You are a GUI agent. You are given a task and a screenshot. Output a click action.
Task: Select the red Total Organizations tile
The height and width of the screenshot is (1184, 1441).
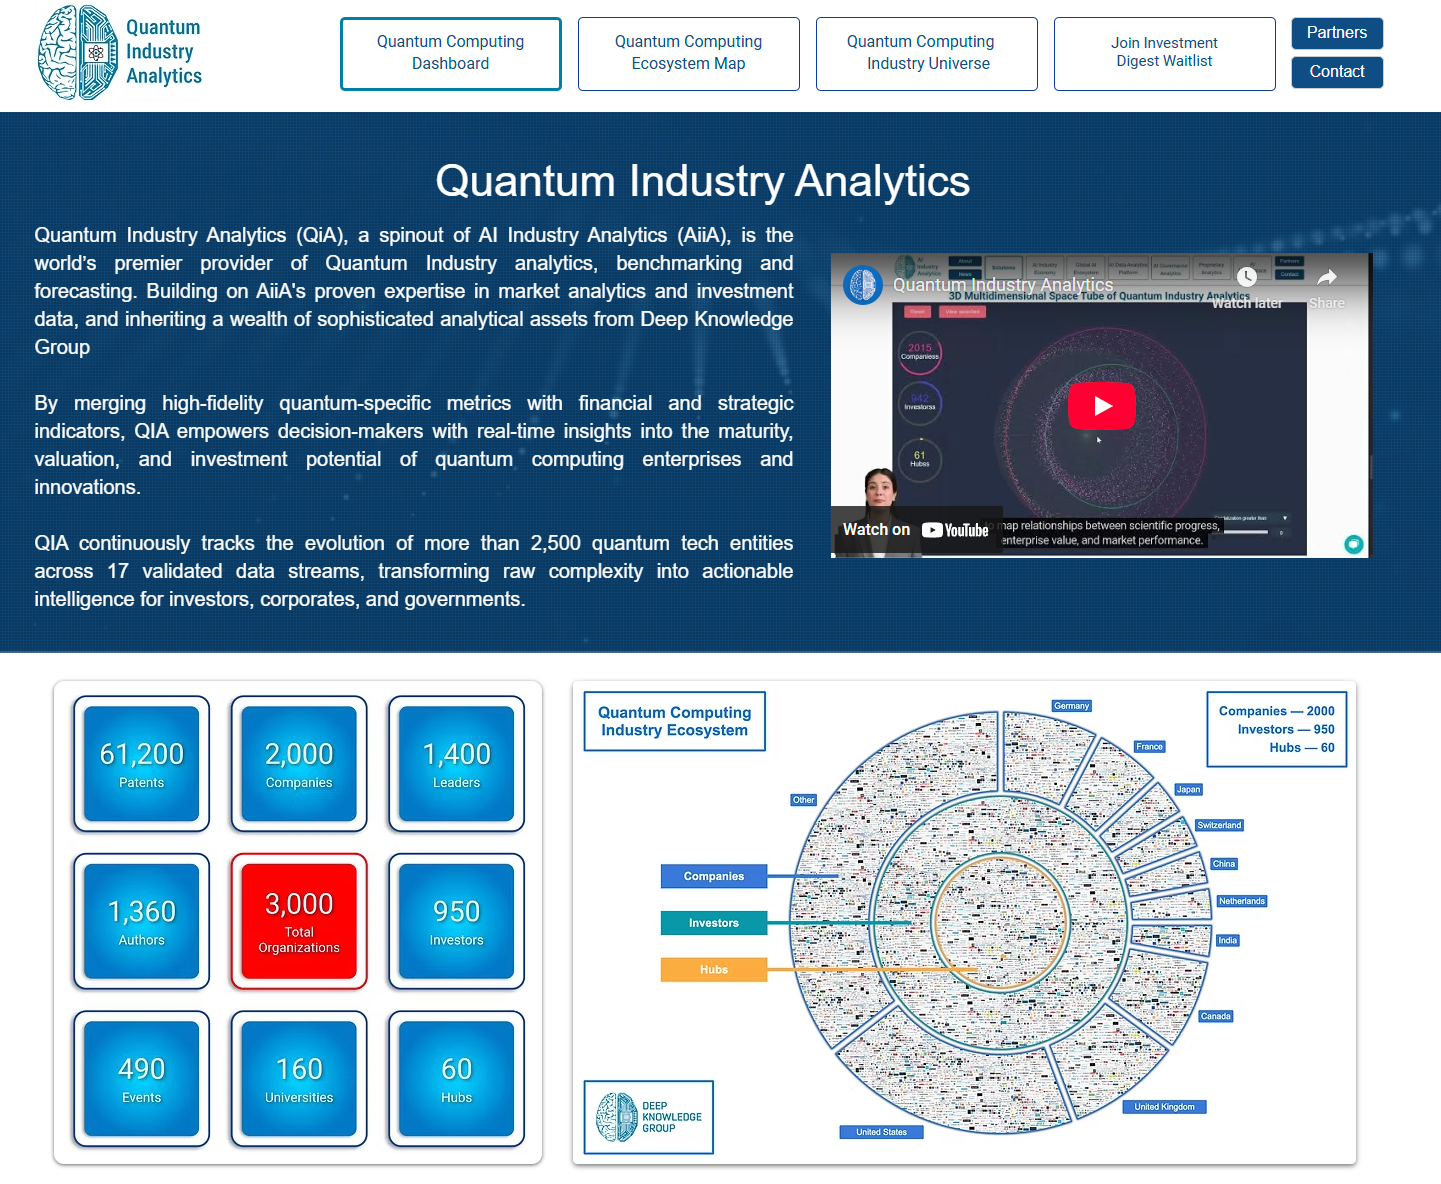tap(299, 921)
